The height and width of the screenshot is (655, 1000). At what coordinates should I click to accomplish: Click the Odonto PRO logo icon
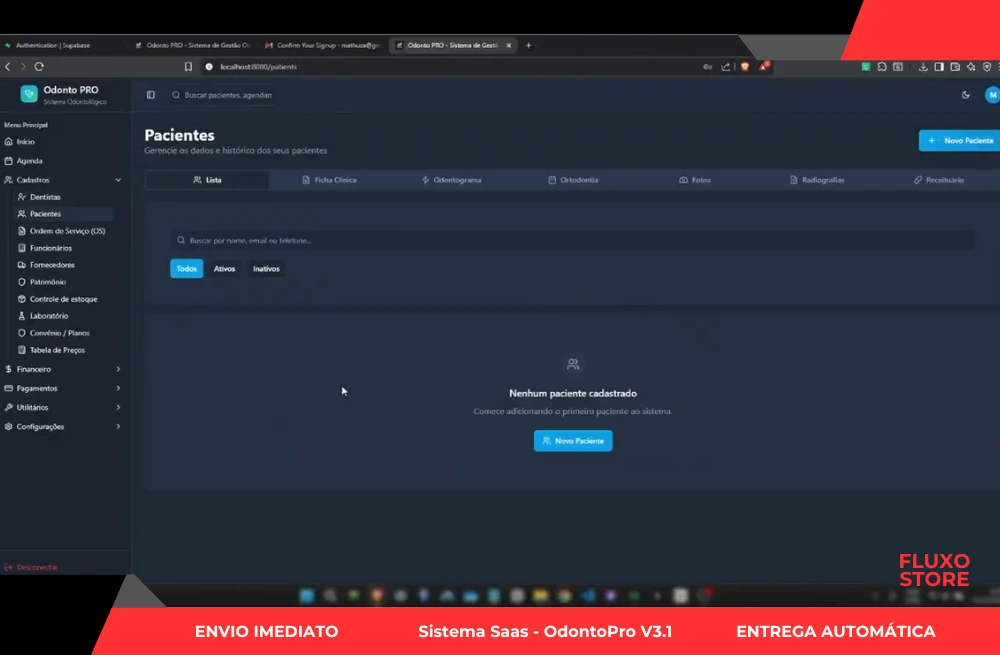coord(29,93)
